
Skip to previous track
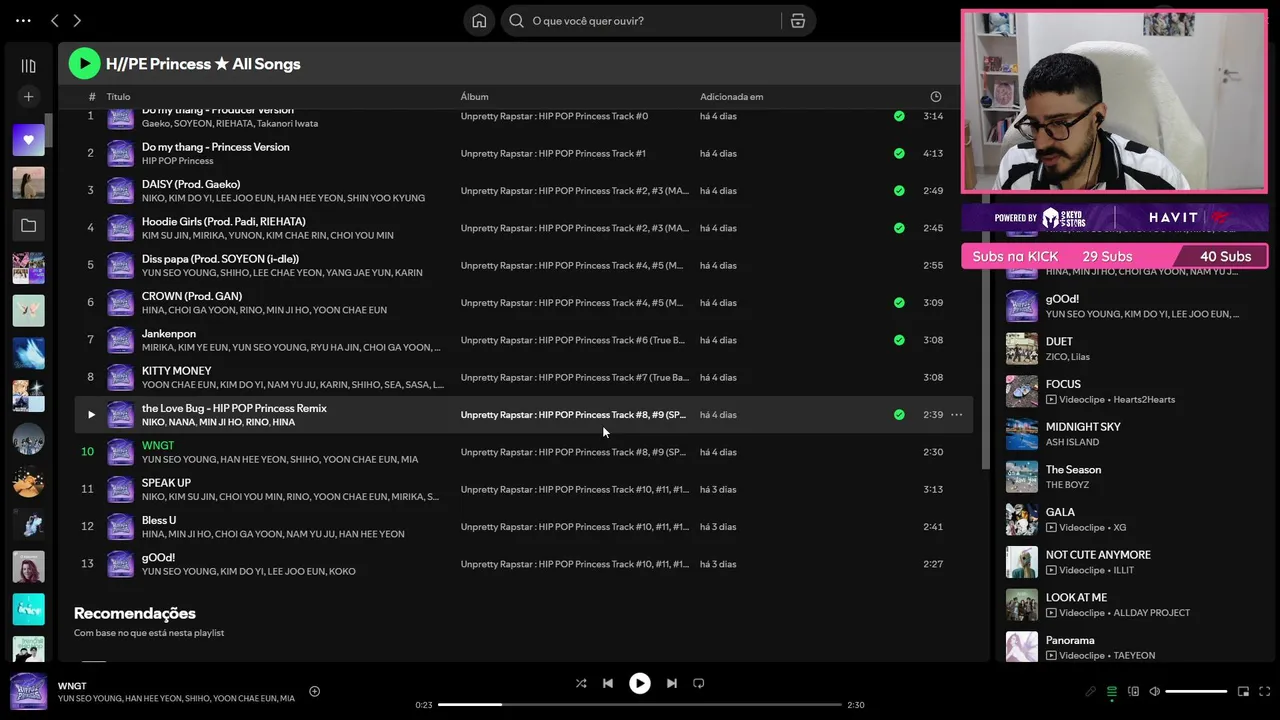[608, 683]
